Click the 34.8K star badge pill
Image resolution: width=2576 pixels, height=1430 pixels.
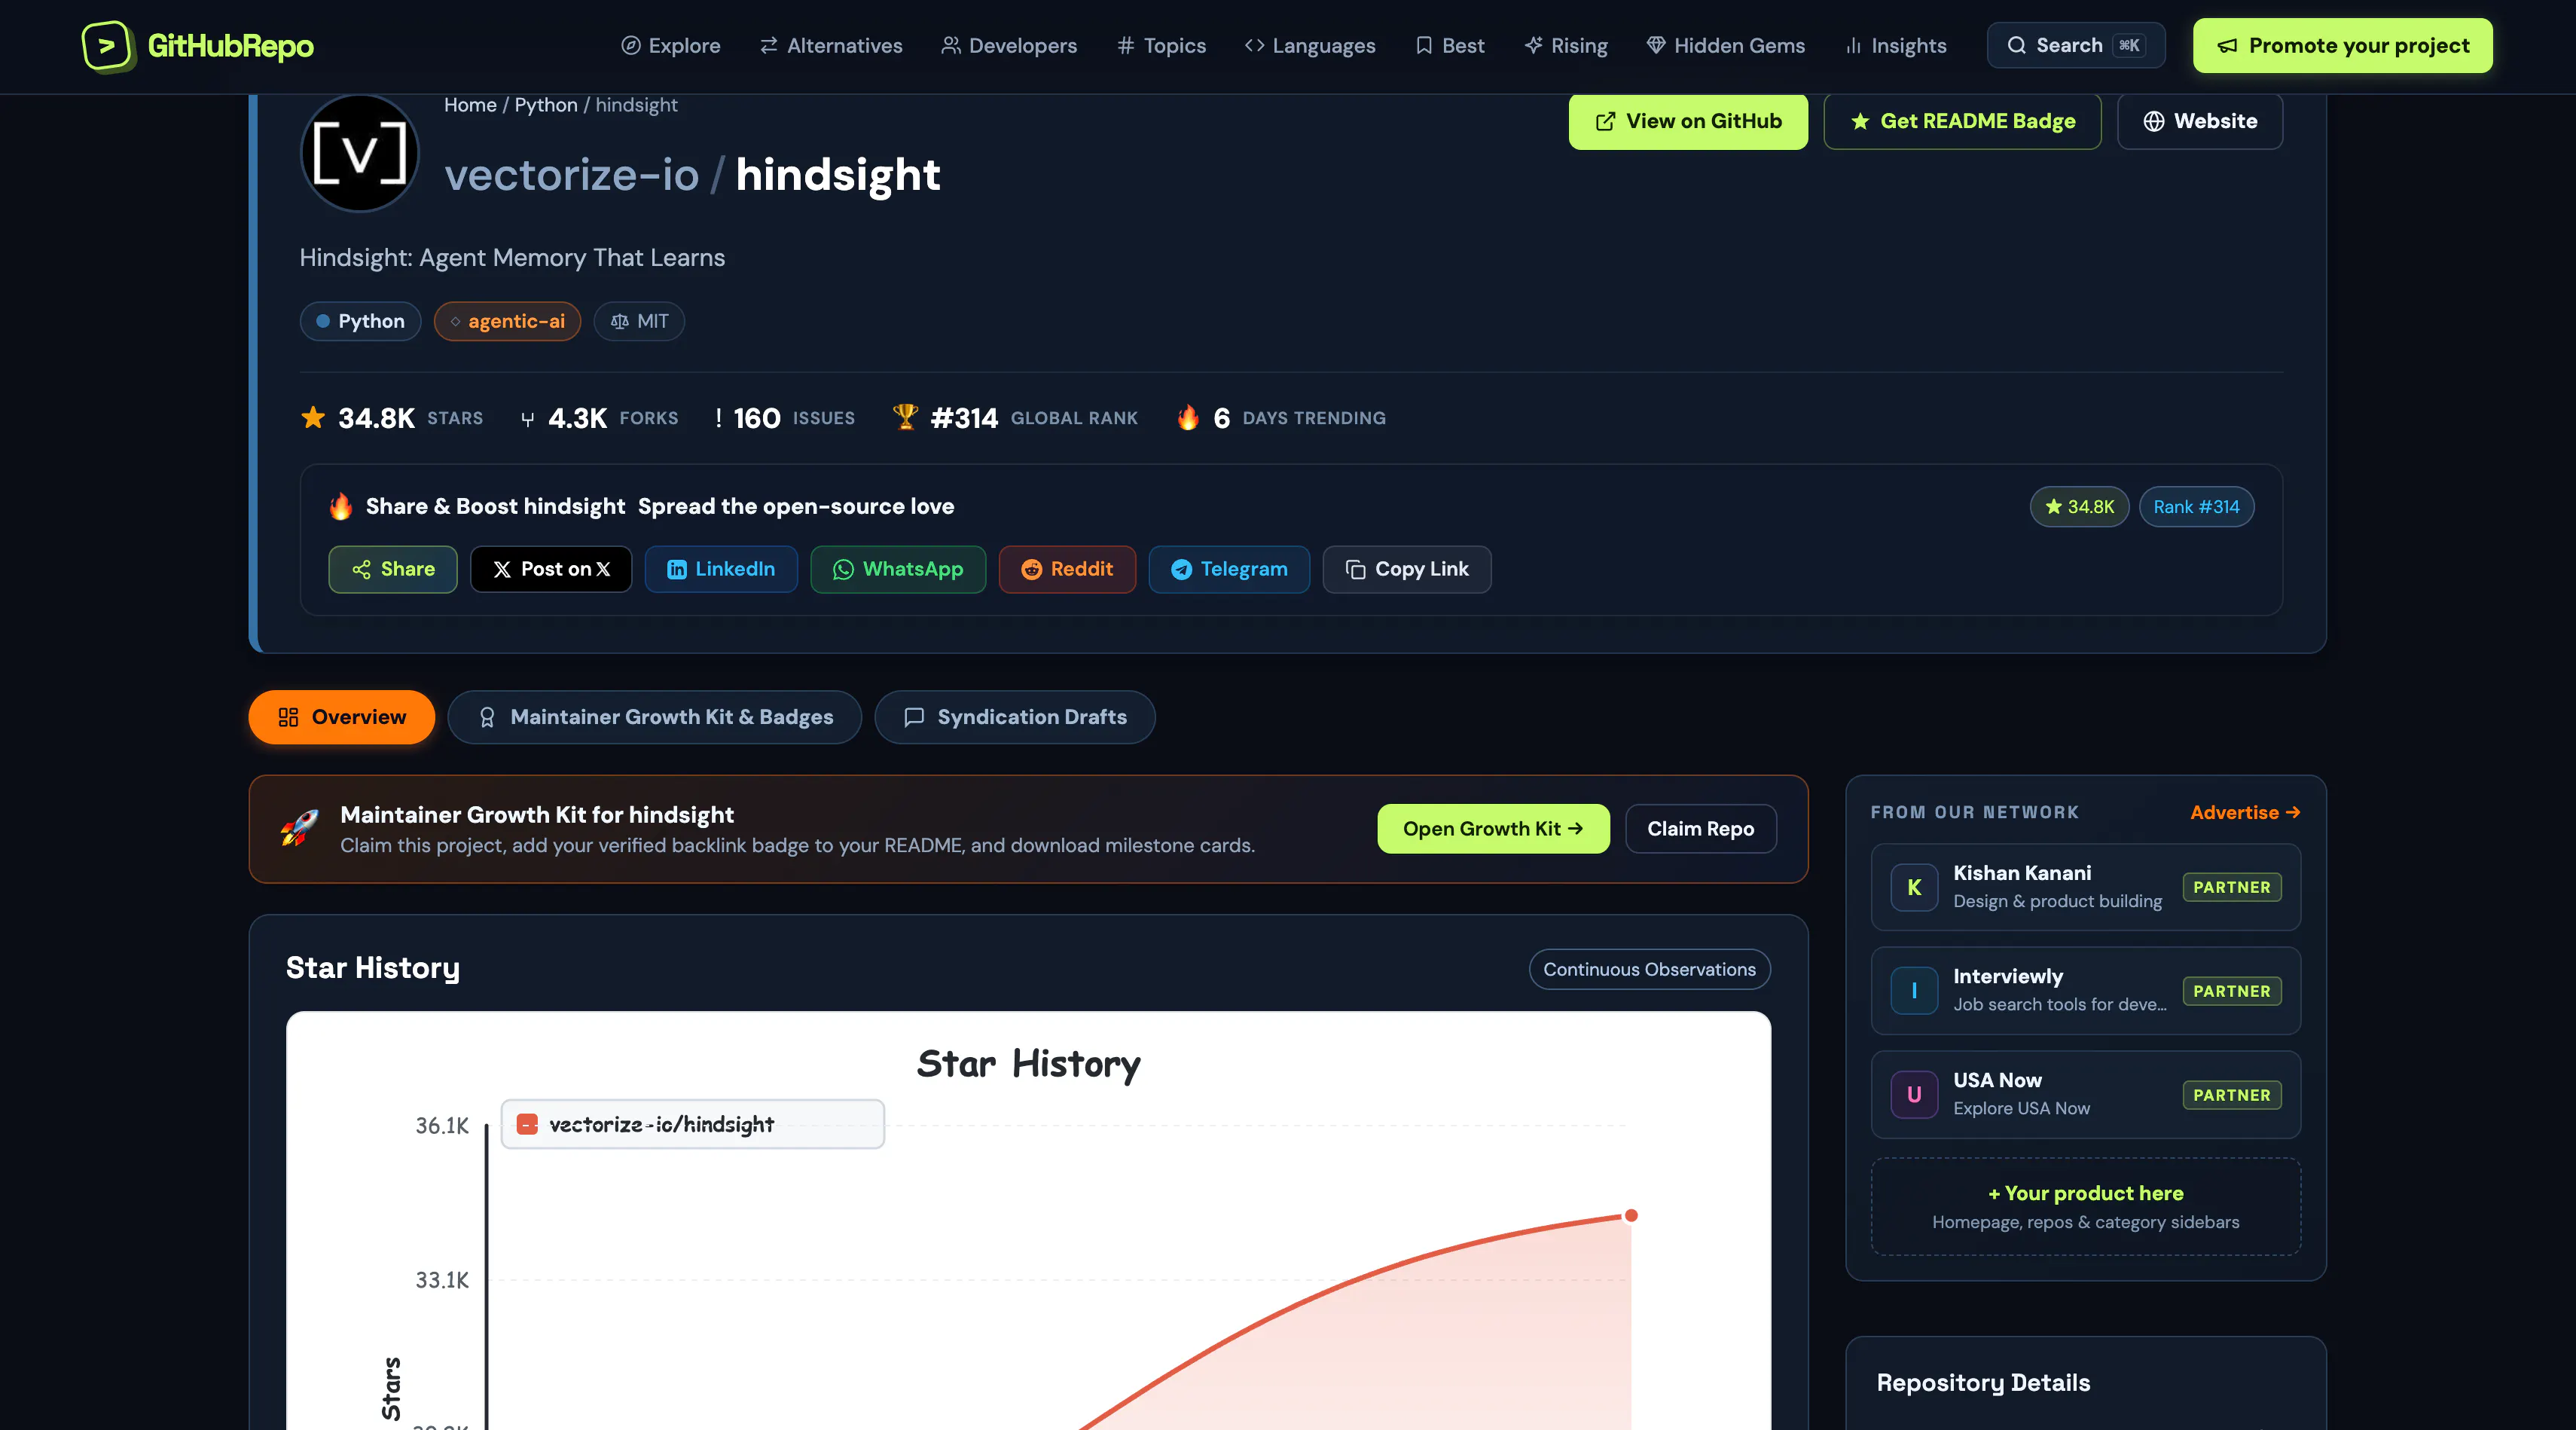(2079, 507)
